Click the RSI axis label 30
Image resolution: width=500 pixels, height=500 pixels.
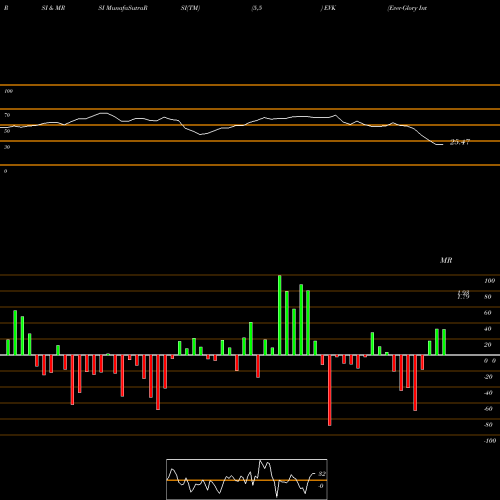(x=7, y=147)
